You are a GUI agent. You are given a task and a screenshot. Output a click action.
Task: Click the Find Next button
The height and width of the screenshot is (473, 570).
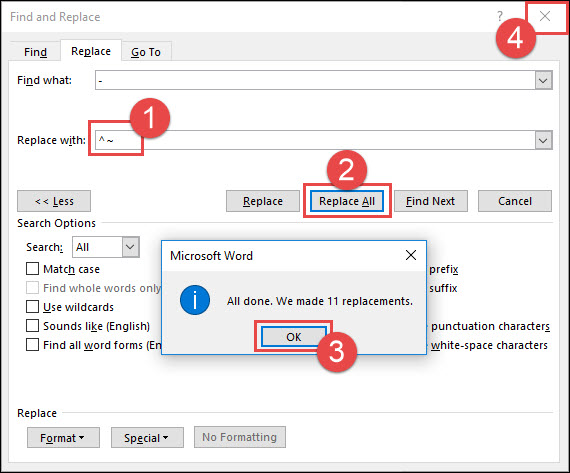click(431, 201)
